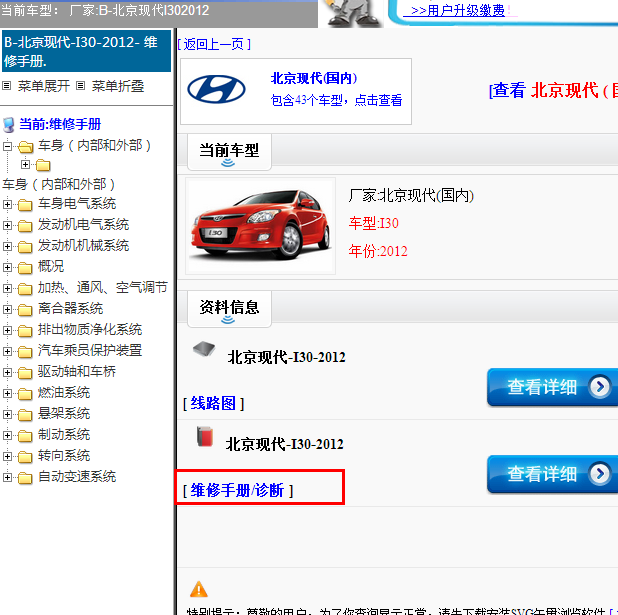Click the computer icon beside 当前:维修手册

(9, 125)
